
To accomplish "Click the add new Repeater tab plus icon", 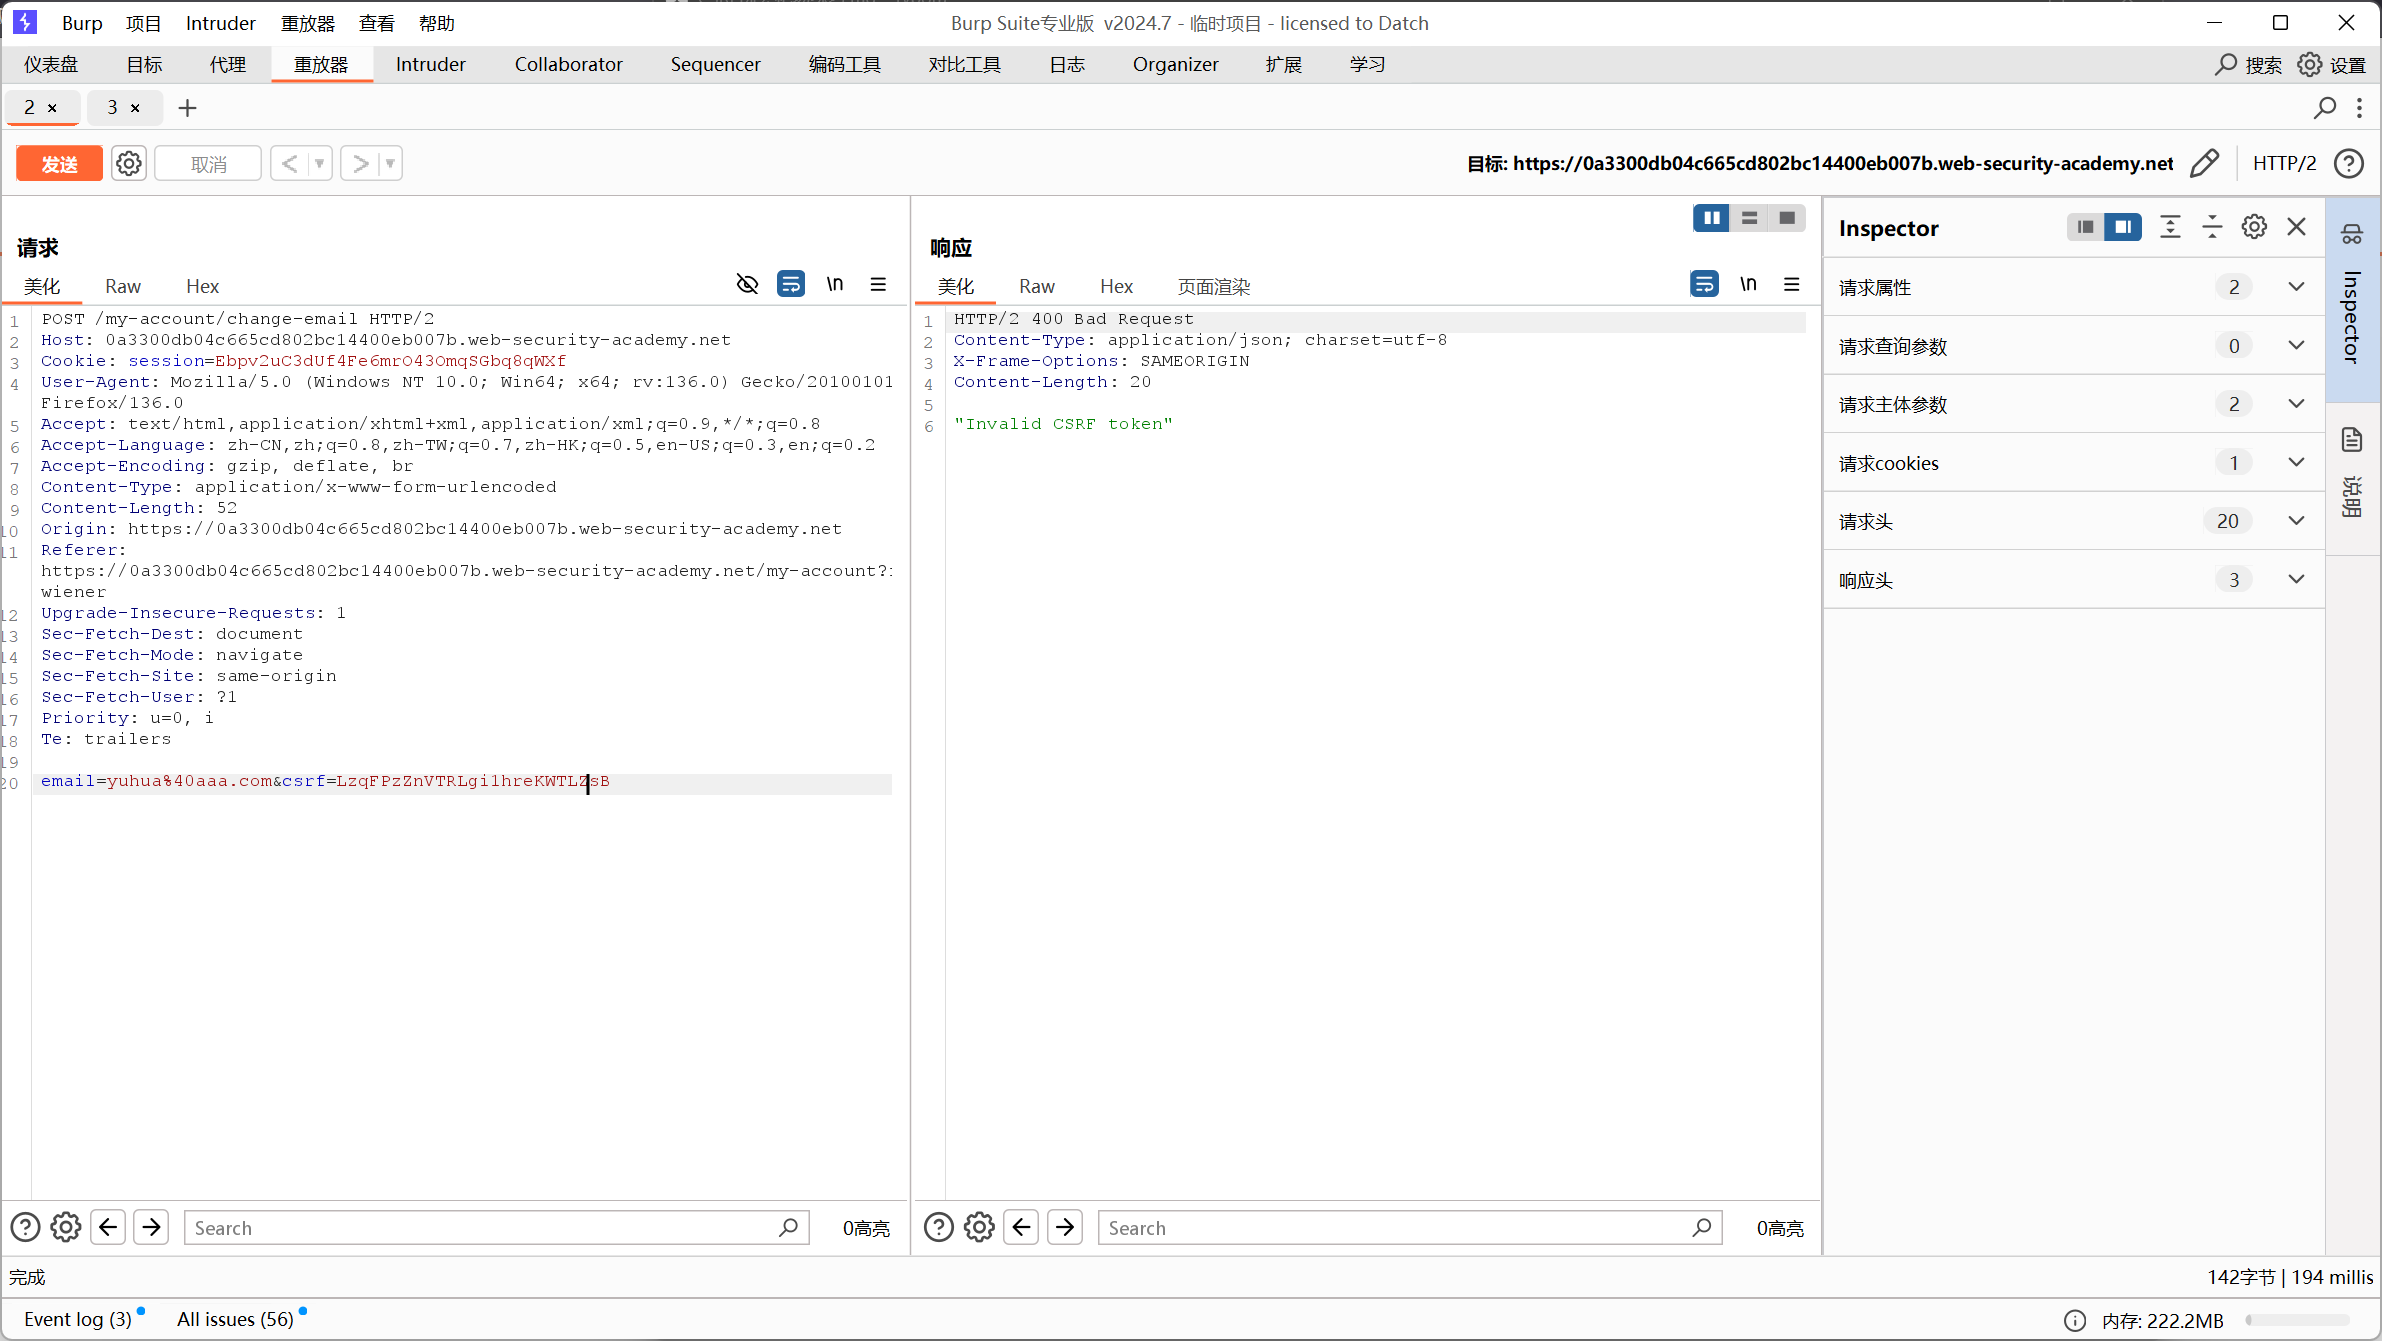I will [x=187, y=108].
